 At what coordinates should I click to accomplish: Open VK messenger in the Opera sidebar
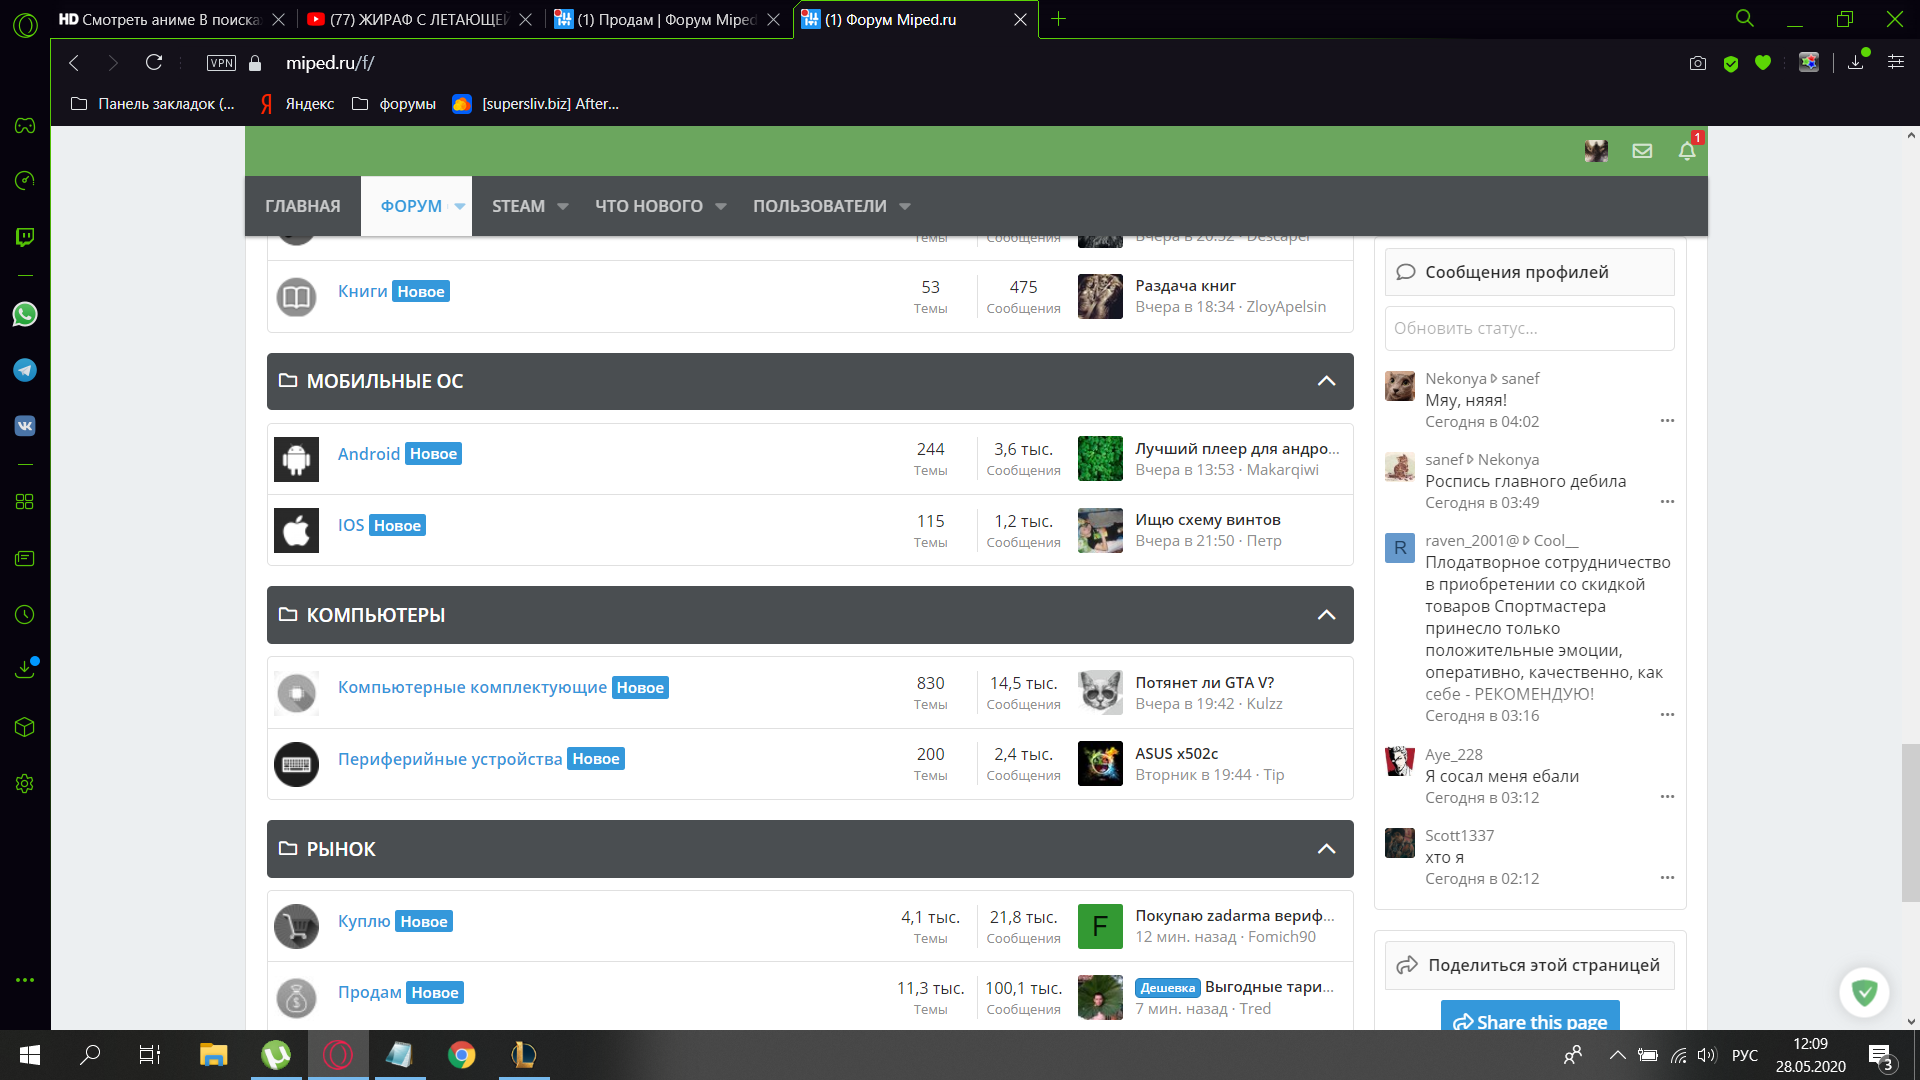[25, 426]
